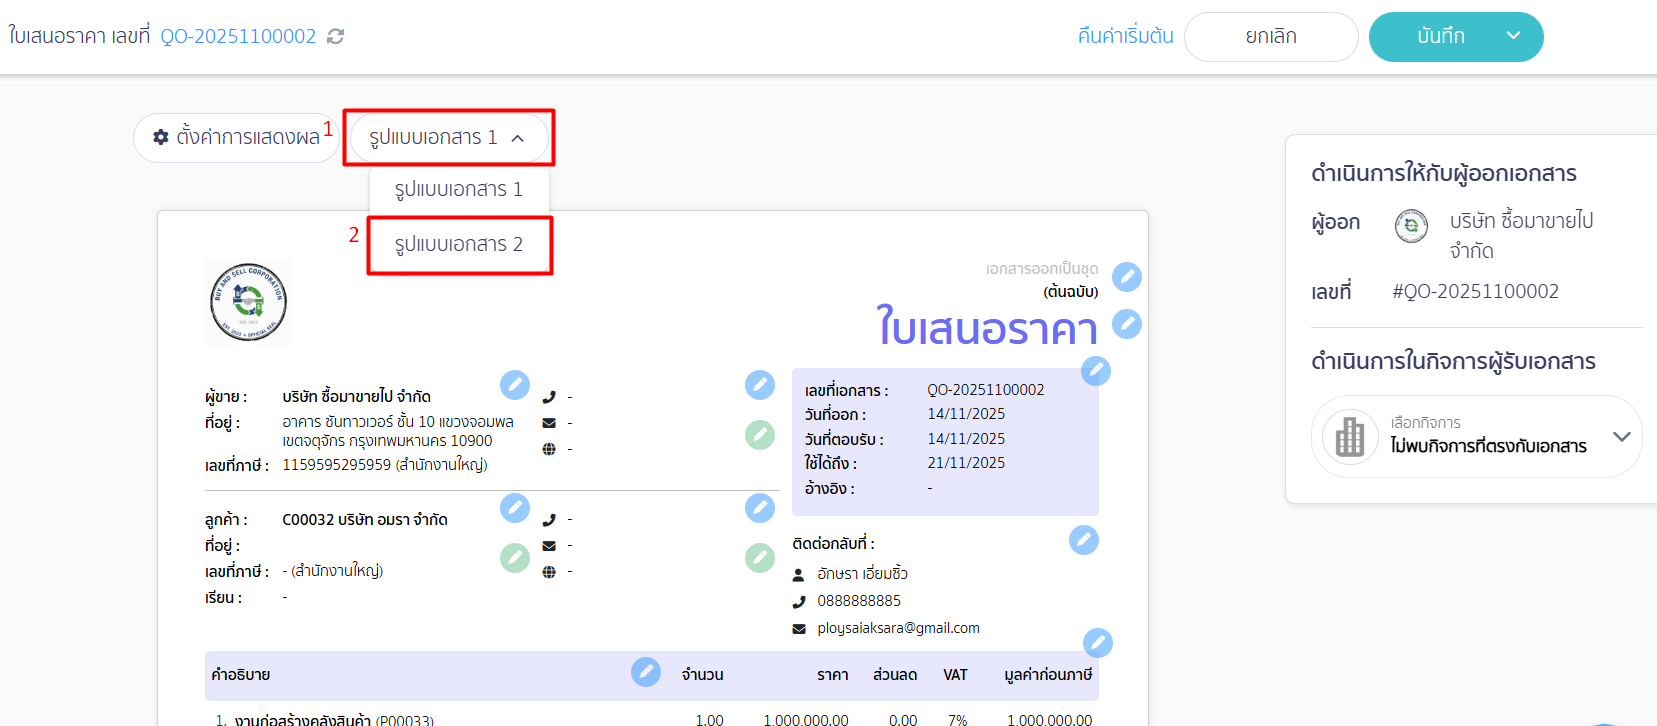The image size is (1657, 726).
Task: Click the gear icon in ตั้งค่าการแสดงผล
Action: point(161,137)
